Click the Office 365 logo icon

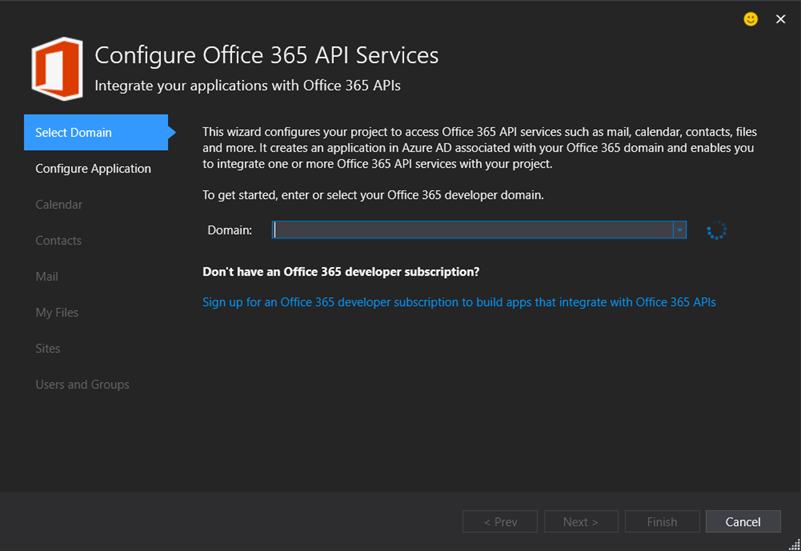click(x=57, y=69)
